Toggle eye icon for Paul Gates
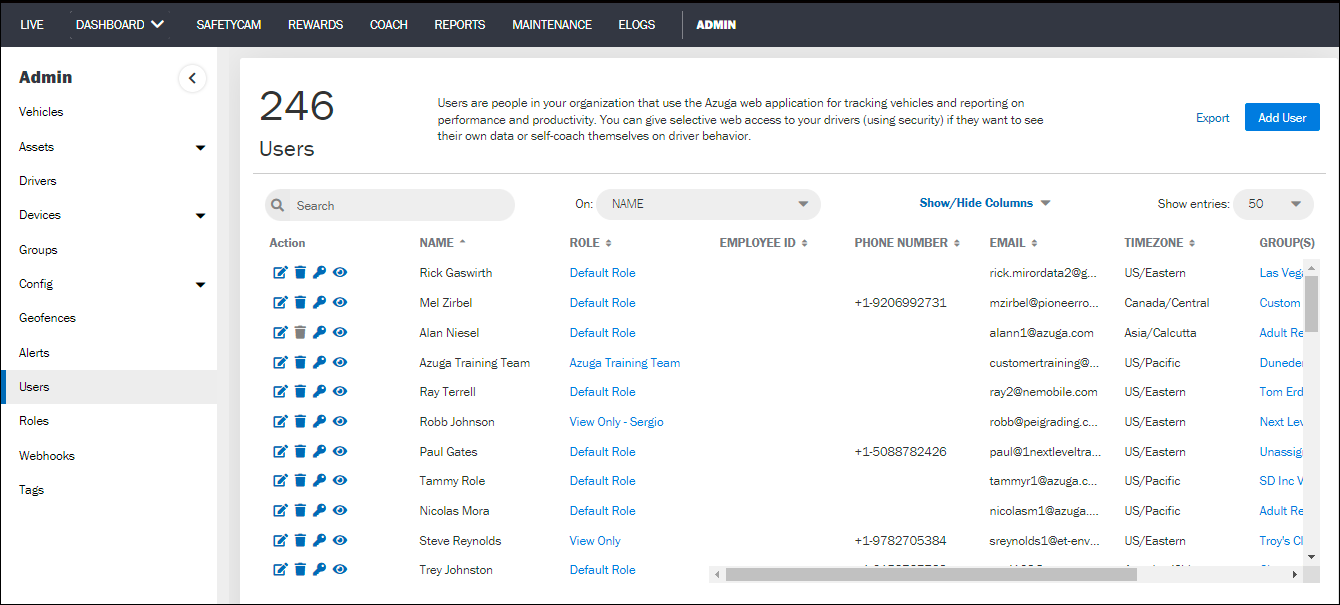The height and width of the screenshot is (605, 1340). pyautogui.click(x=340, y=452)
